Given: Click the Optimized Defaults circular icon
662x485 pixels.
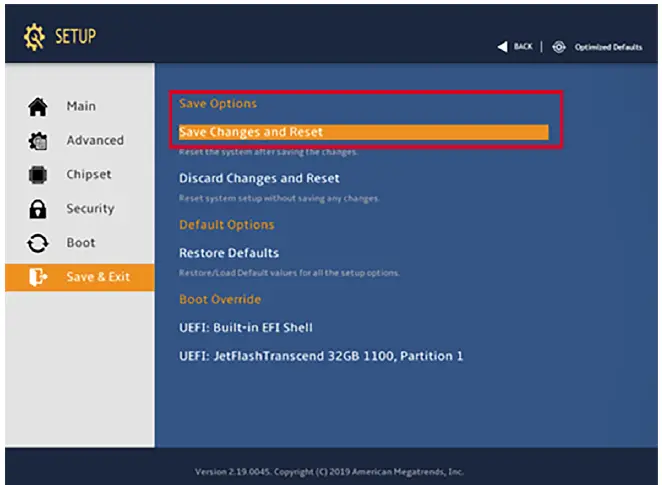Looking at the screenshot, I should [558, 47].
